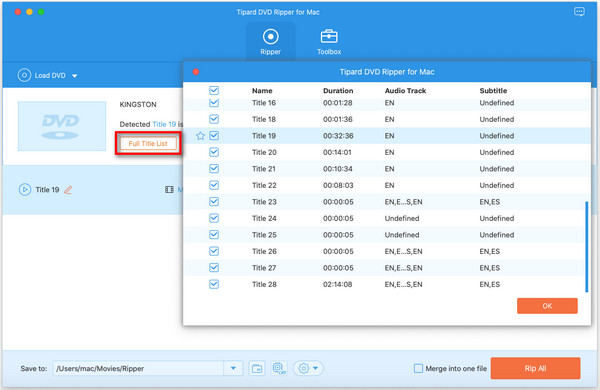Image resolution: width=600 pixels, height=390 pixels.
Task: Click the Save to path field
Action: (x=138, y=369)
